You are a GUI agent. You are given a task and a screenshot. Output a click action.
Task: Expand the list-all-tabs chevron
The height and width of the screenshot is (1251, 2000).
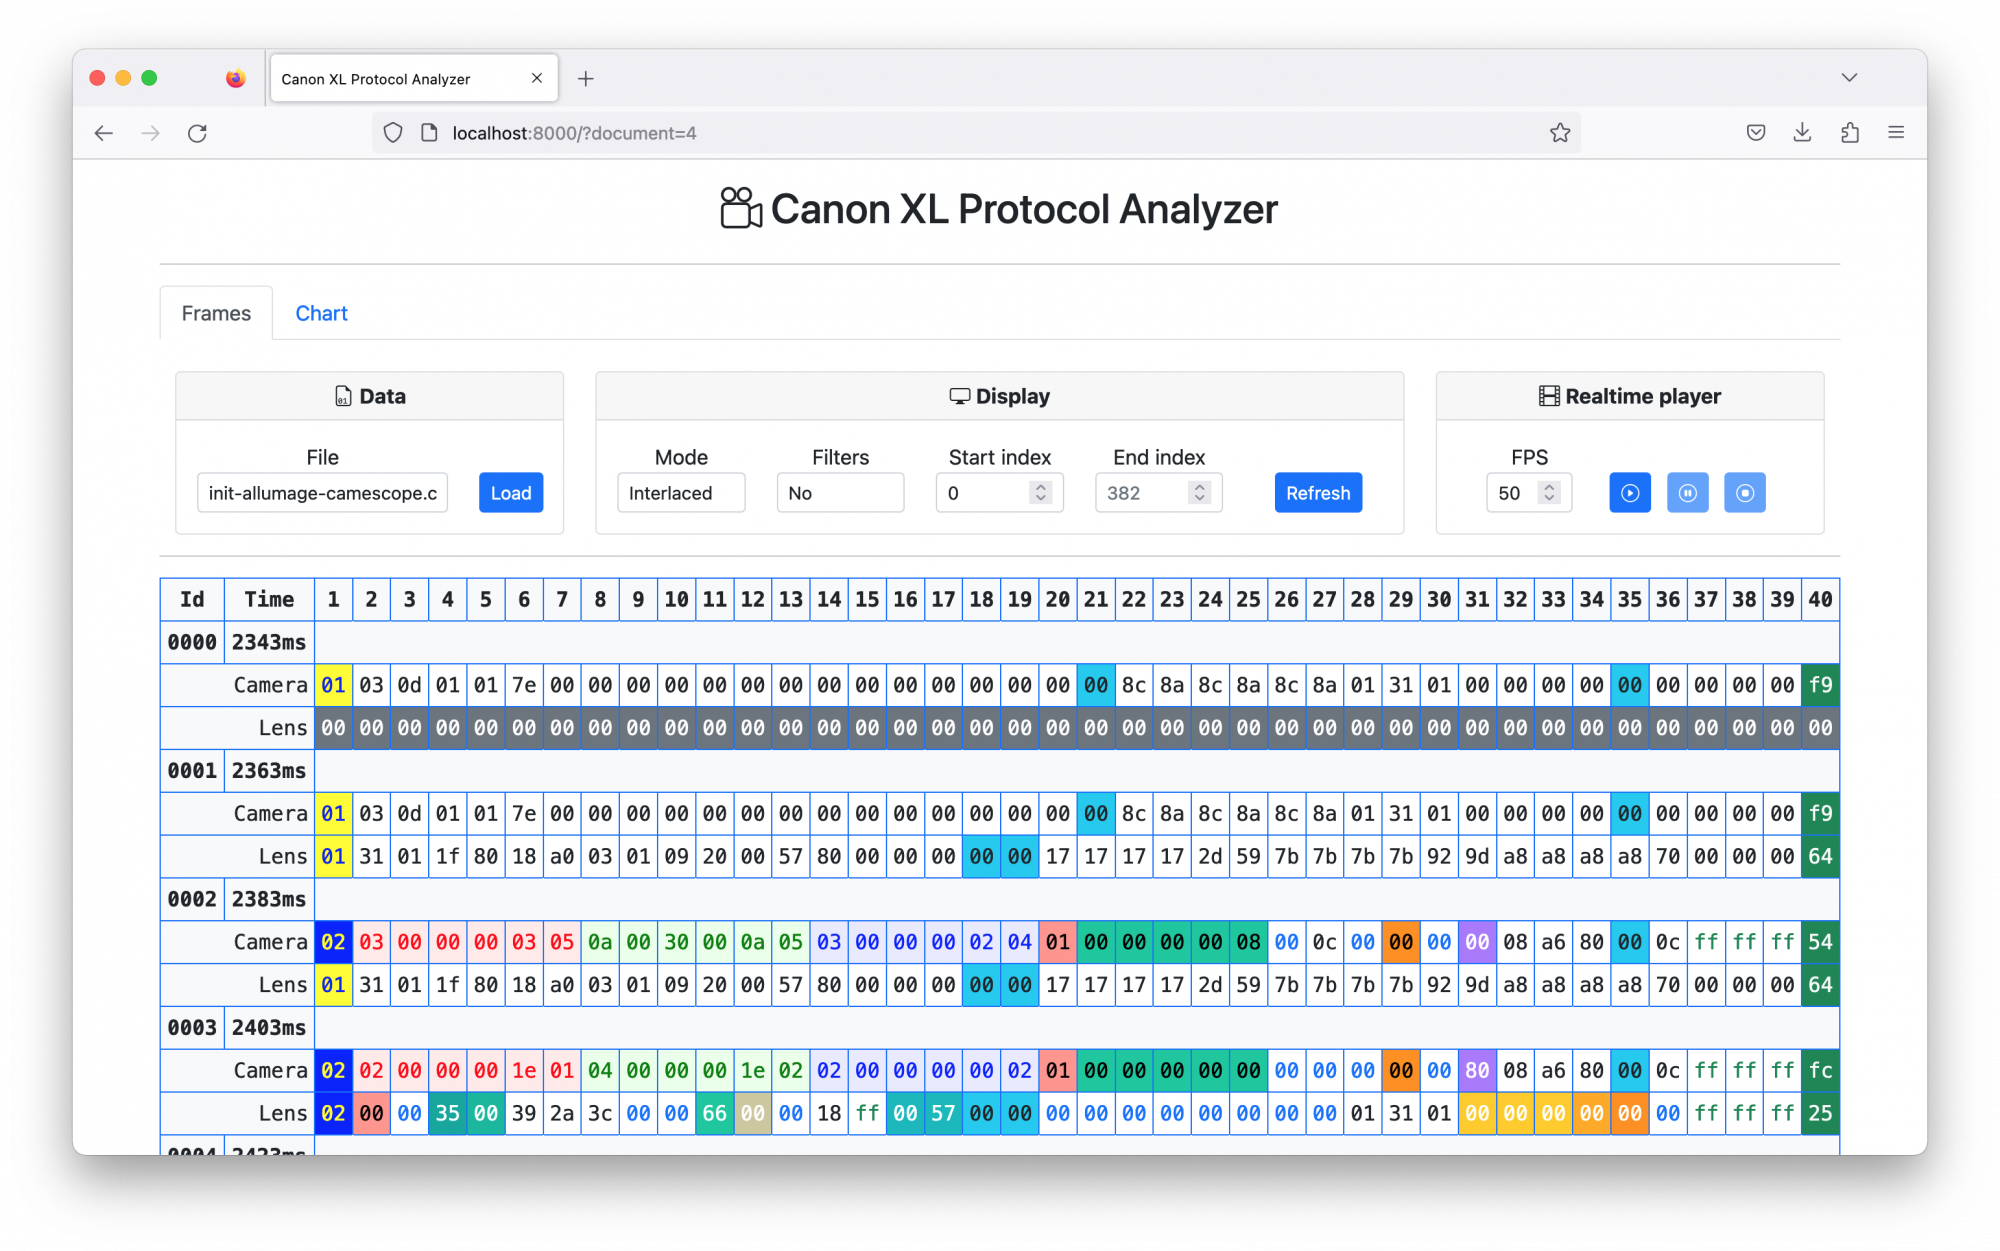tap(1849, 78)
